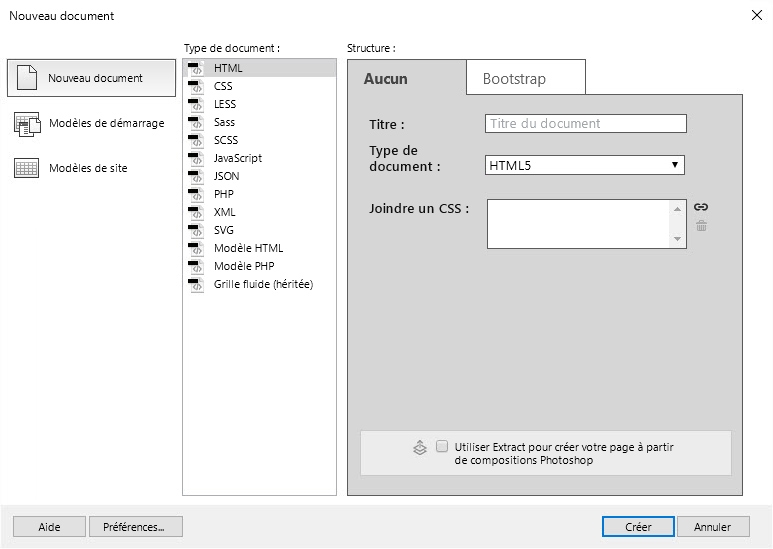Open the Préférences... dialog button
This screenshot has height=549, width=773.
point(135,527)
